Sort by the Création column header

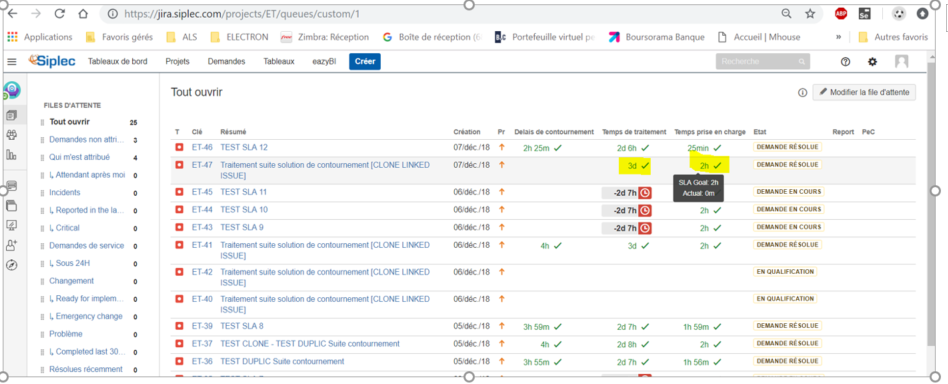pos(467,132)
